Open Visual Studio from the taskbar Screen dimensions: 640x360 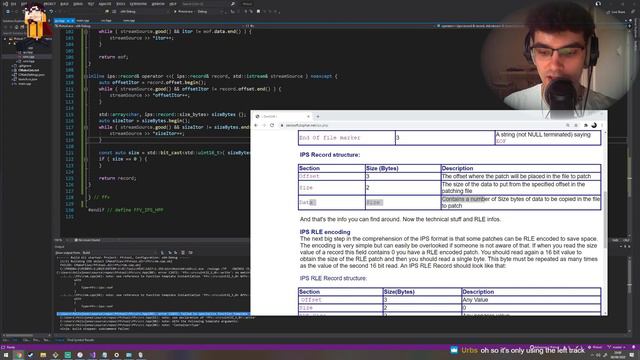click(92, 355)
